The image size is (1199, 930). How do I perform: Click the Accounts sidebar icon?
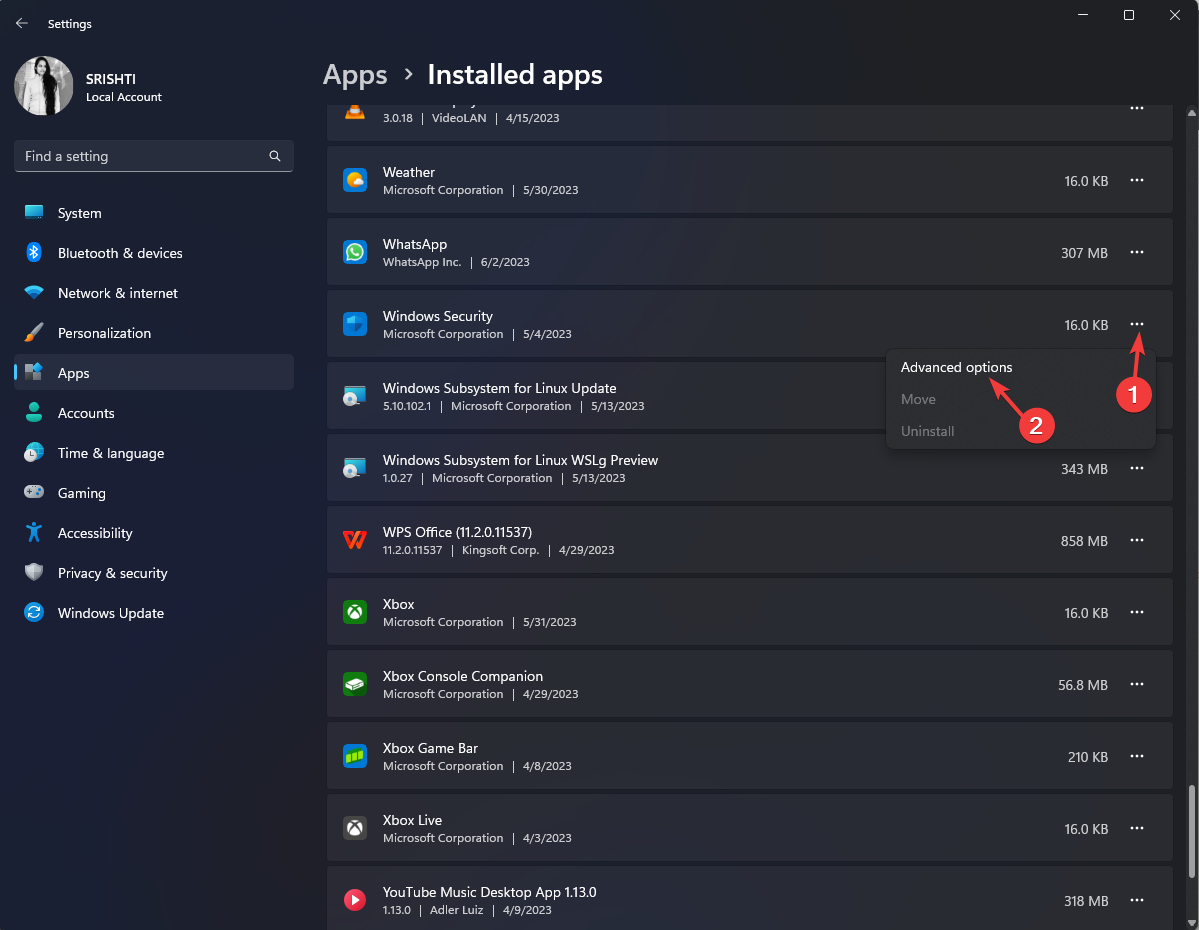[x=33, y=413]
